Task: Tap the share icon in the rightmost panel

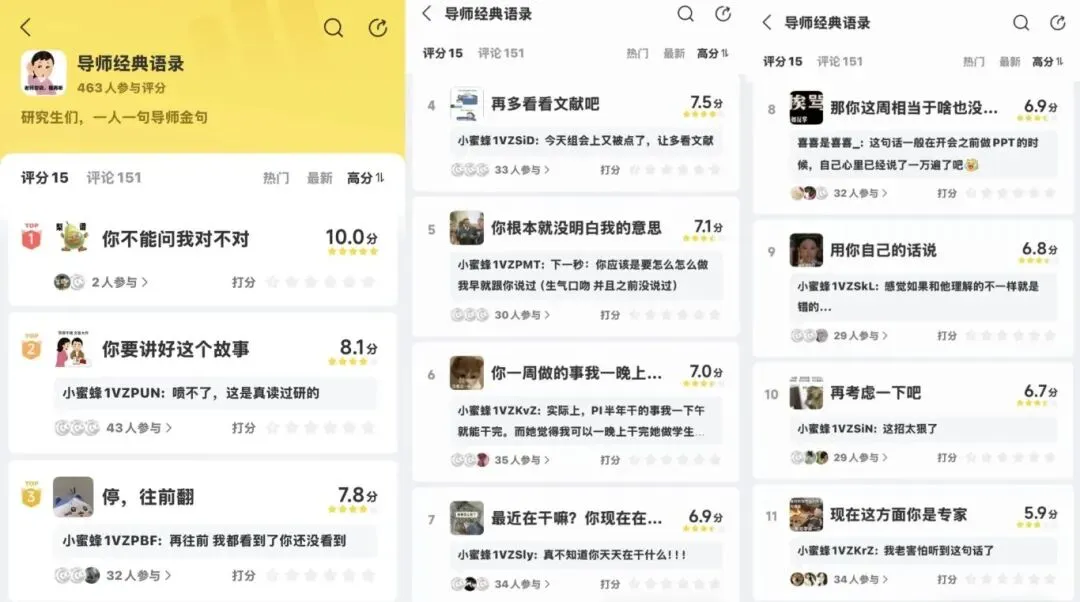Action: pyautogui.click(x=1057, y=23)
